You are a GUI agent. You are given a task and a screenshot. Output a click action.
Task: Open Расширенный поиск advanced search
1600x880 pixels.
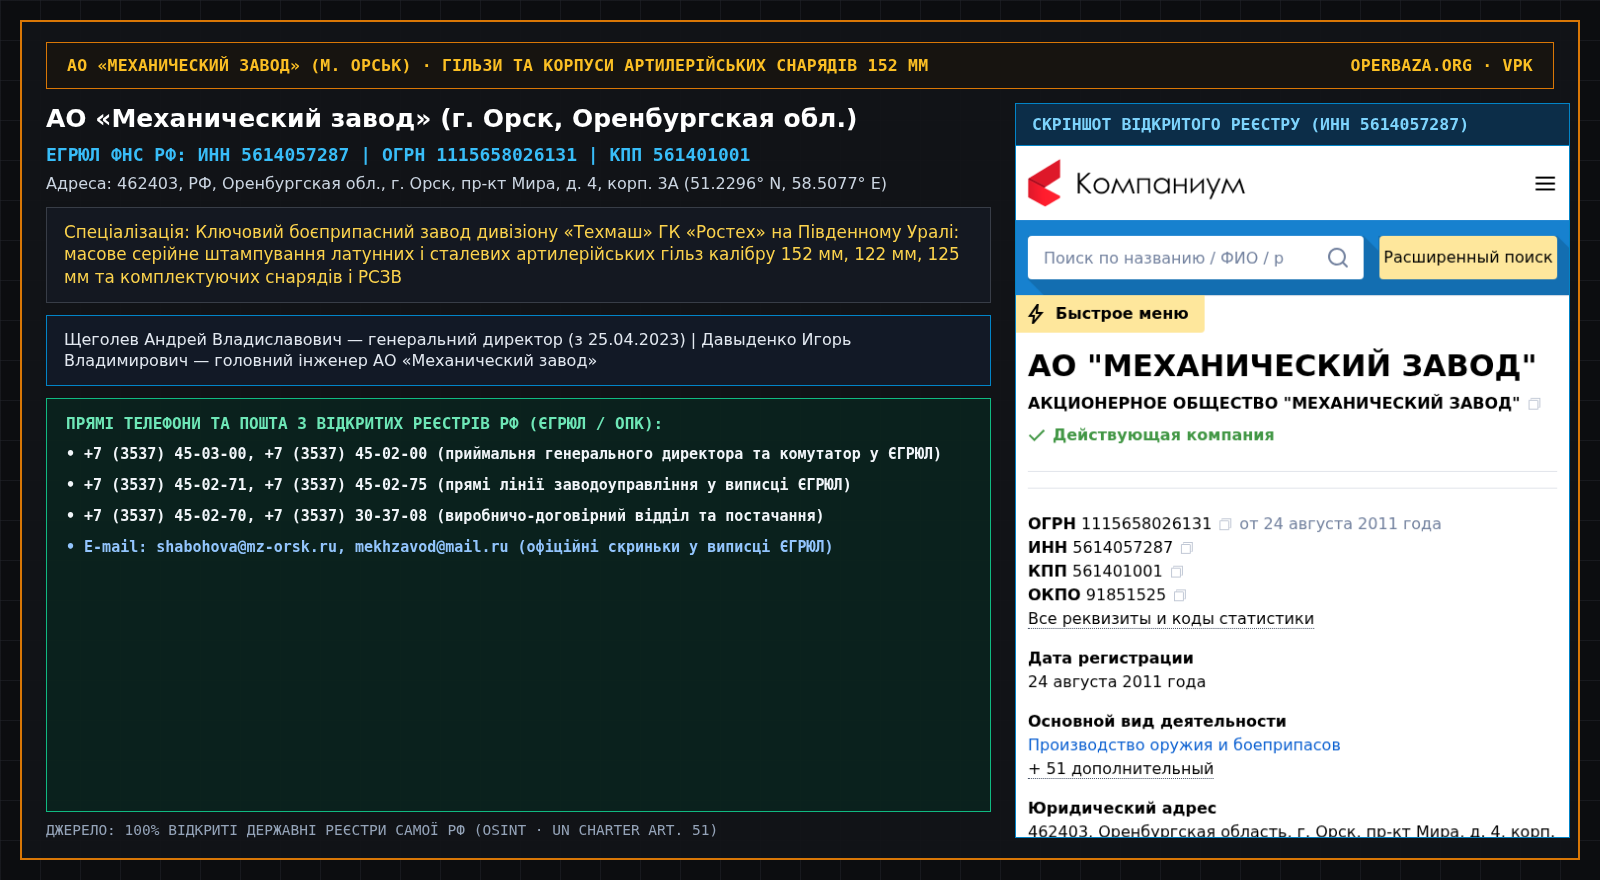pos(1468,257)
